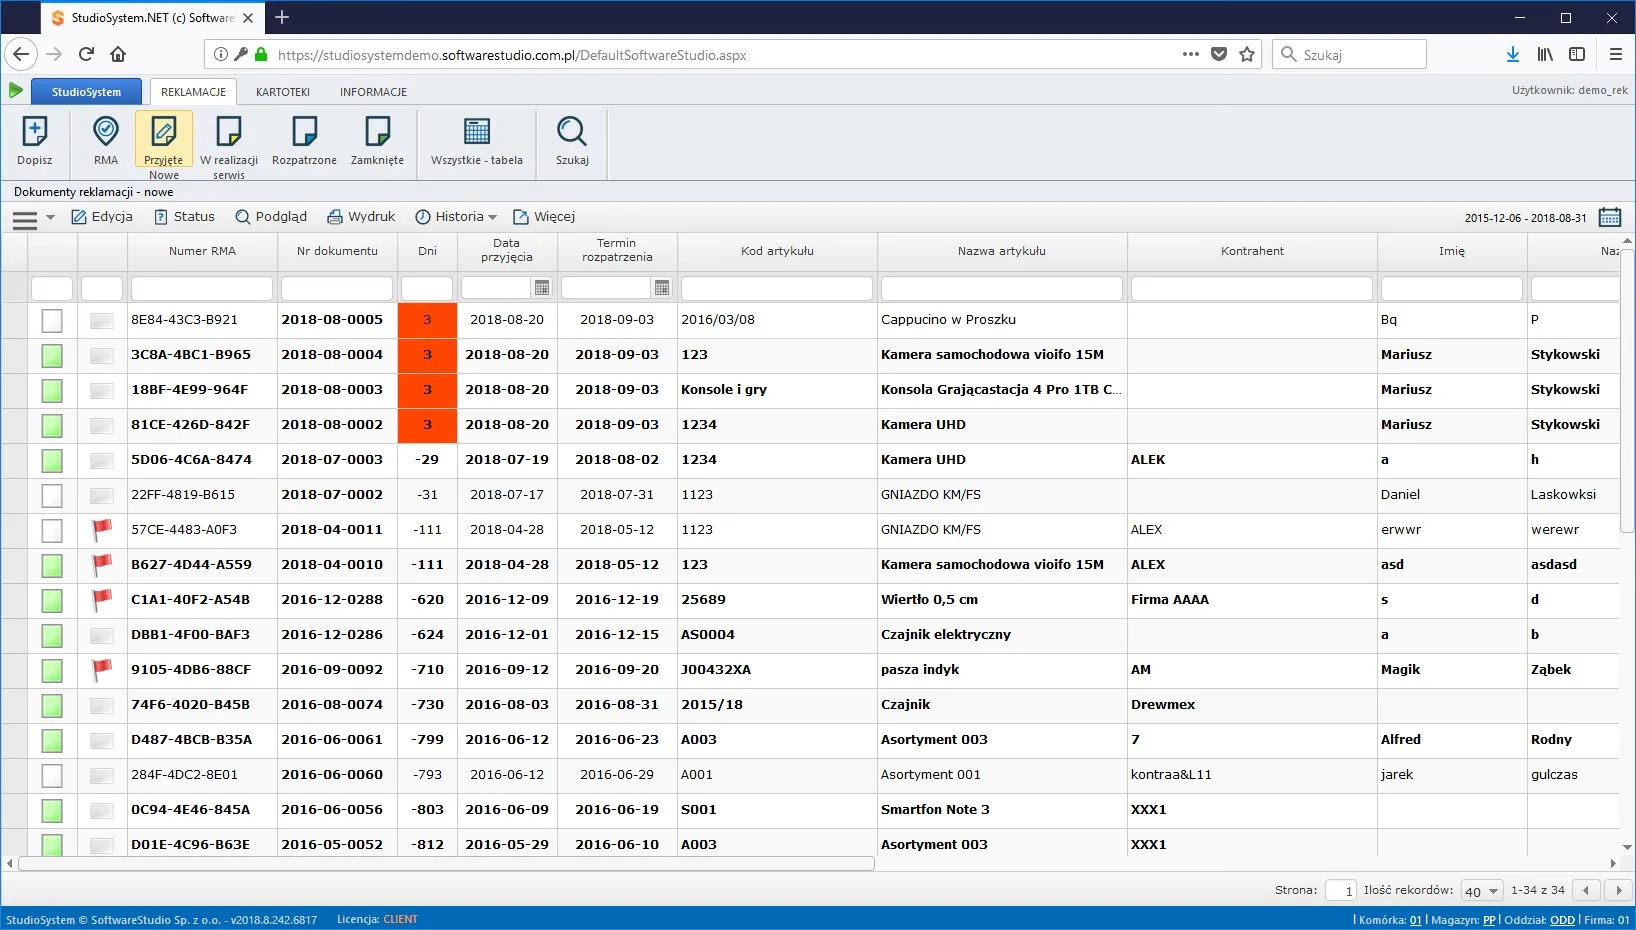Click the Podgląd button
This screenshot has width=1636, height=930.
tap(271, 217)
